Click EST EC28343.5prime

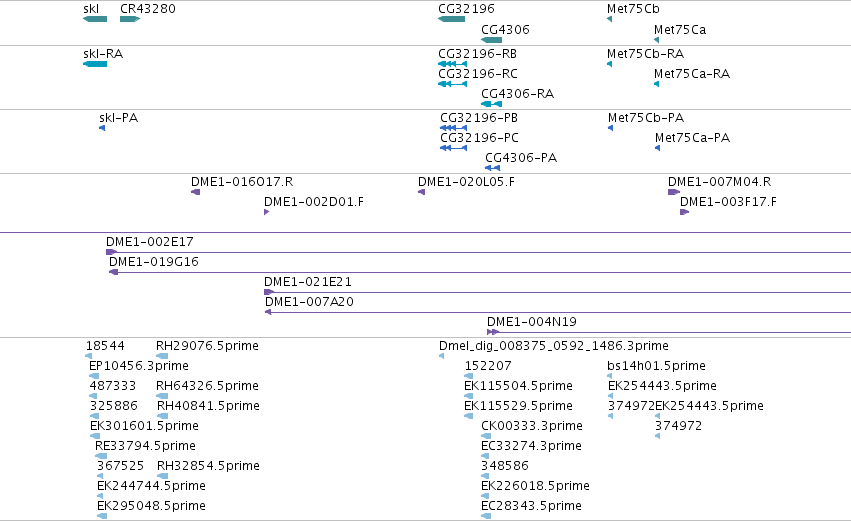click(x=486, y=516)
